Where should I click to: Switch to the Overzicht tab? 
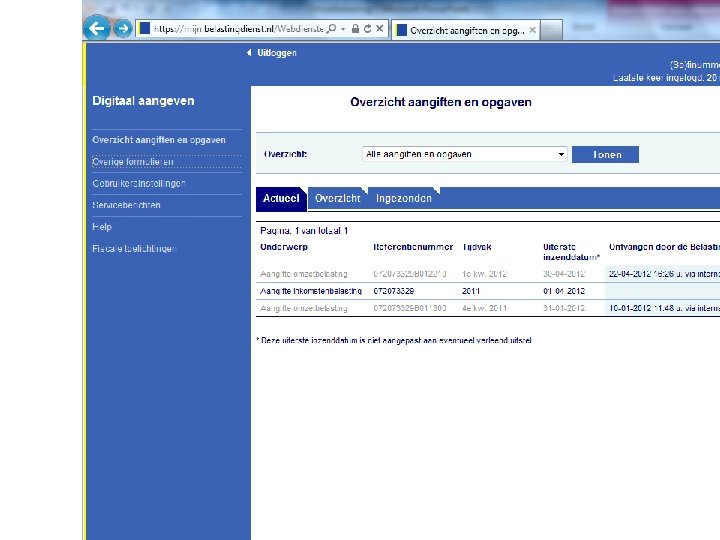pos(338,199)
